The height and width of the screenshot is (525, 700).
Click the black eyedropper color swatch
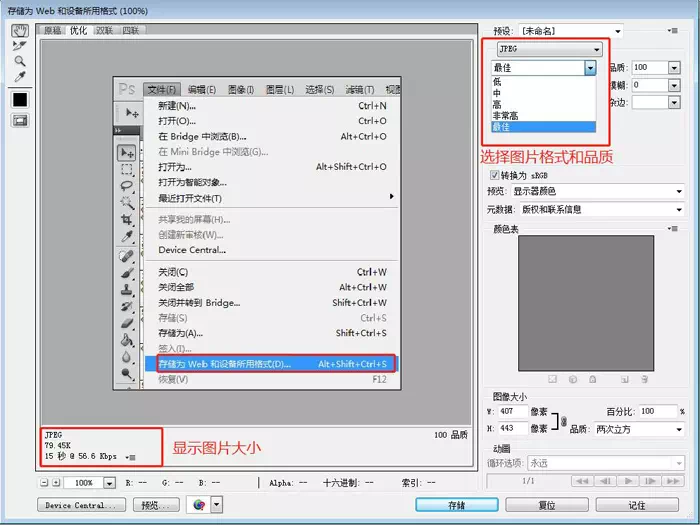(x=19, y=100)
